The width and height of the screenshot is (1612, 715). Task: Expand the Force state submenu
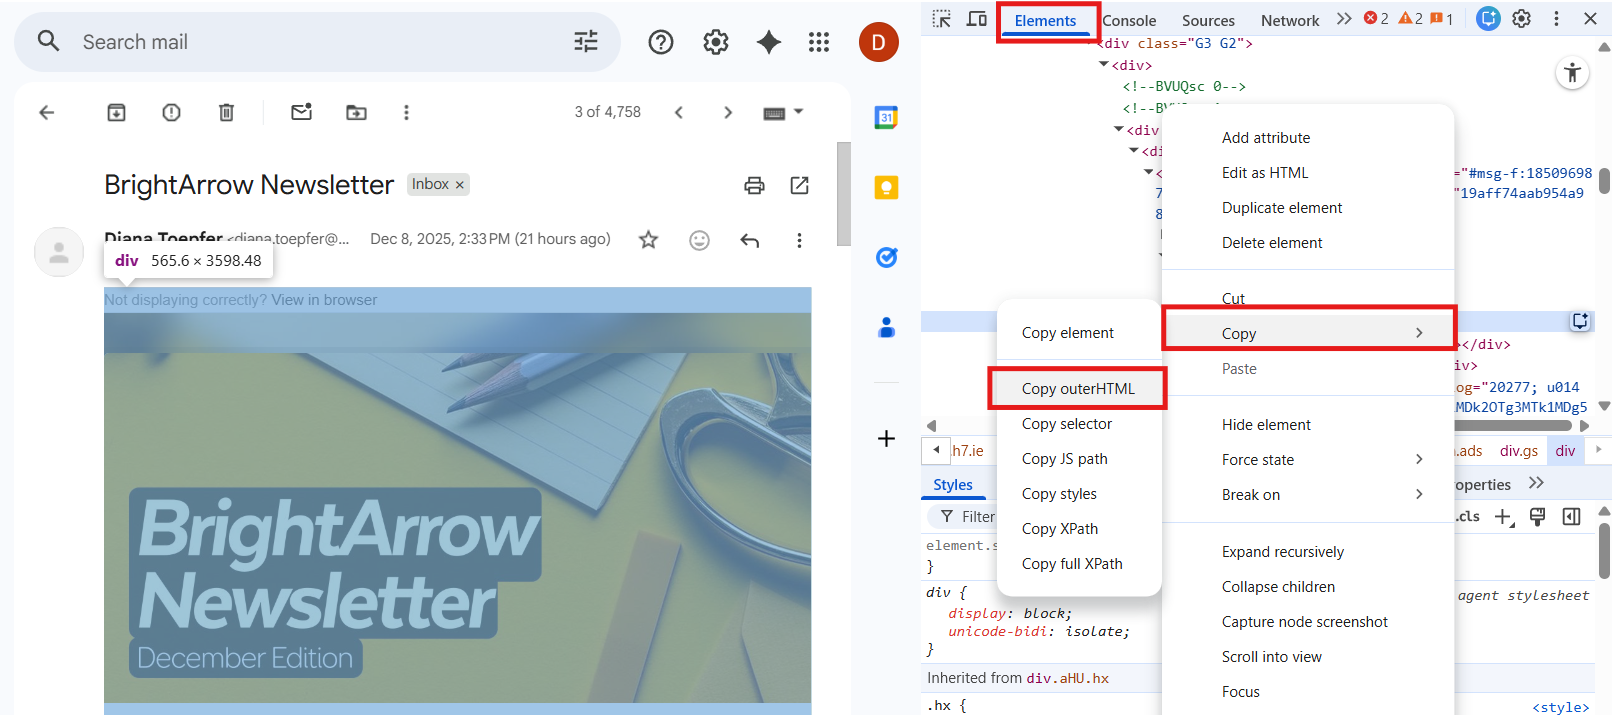click(x=1308, y=460)
